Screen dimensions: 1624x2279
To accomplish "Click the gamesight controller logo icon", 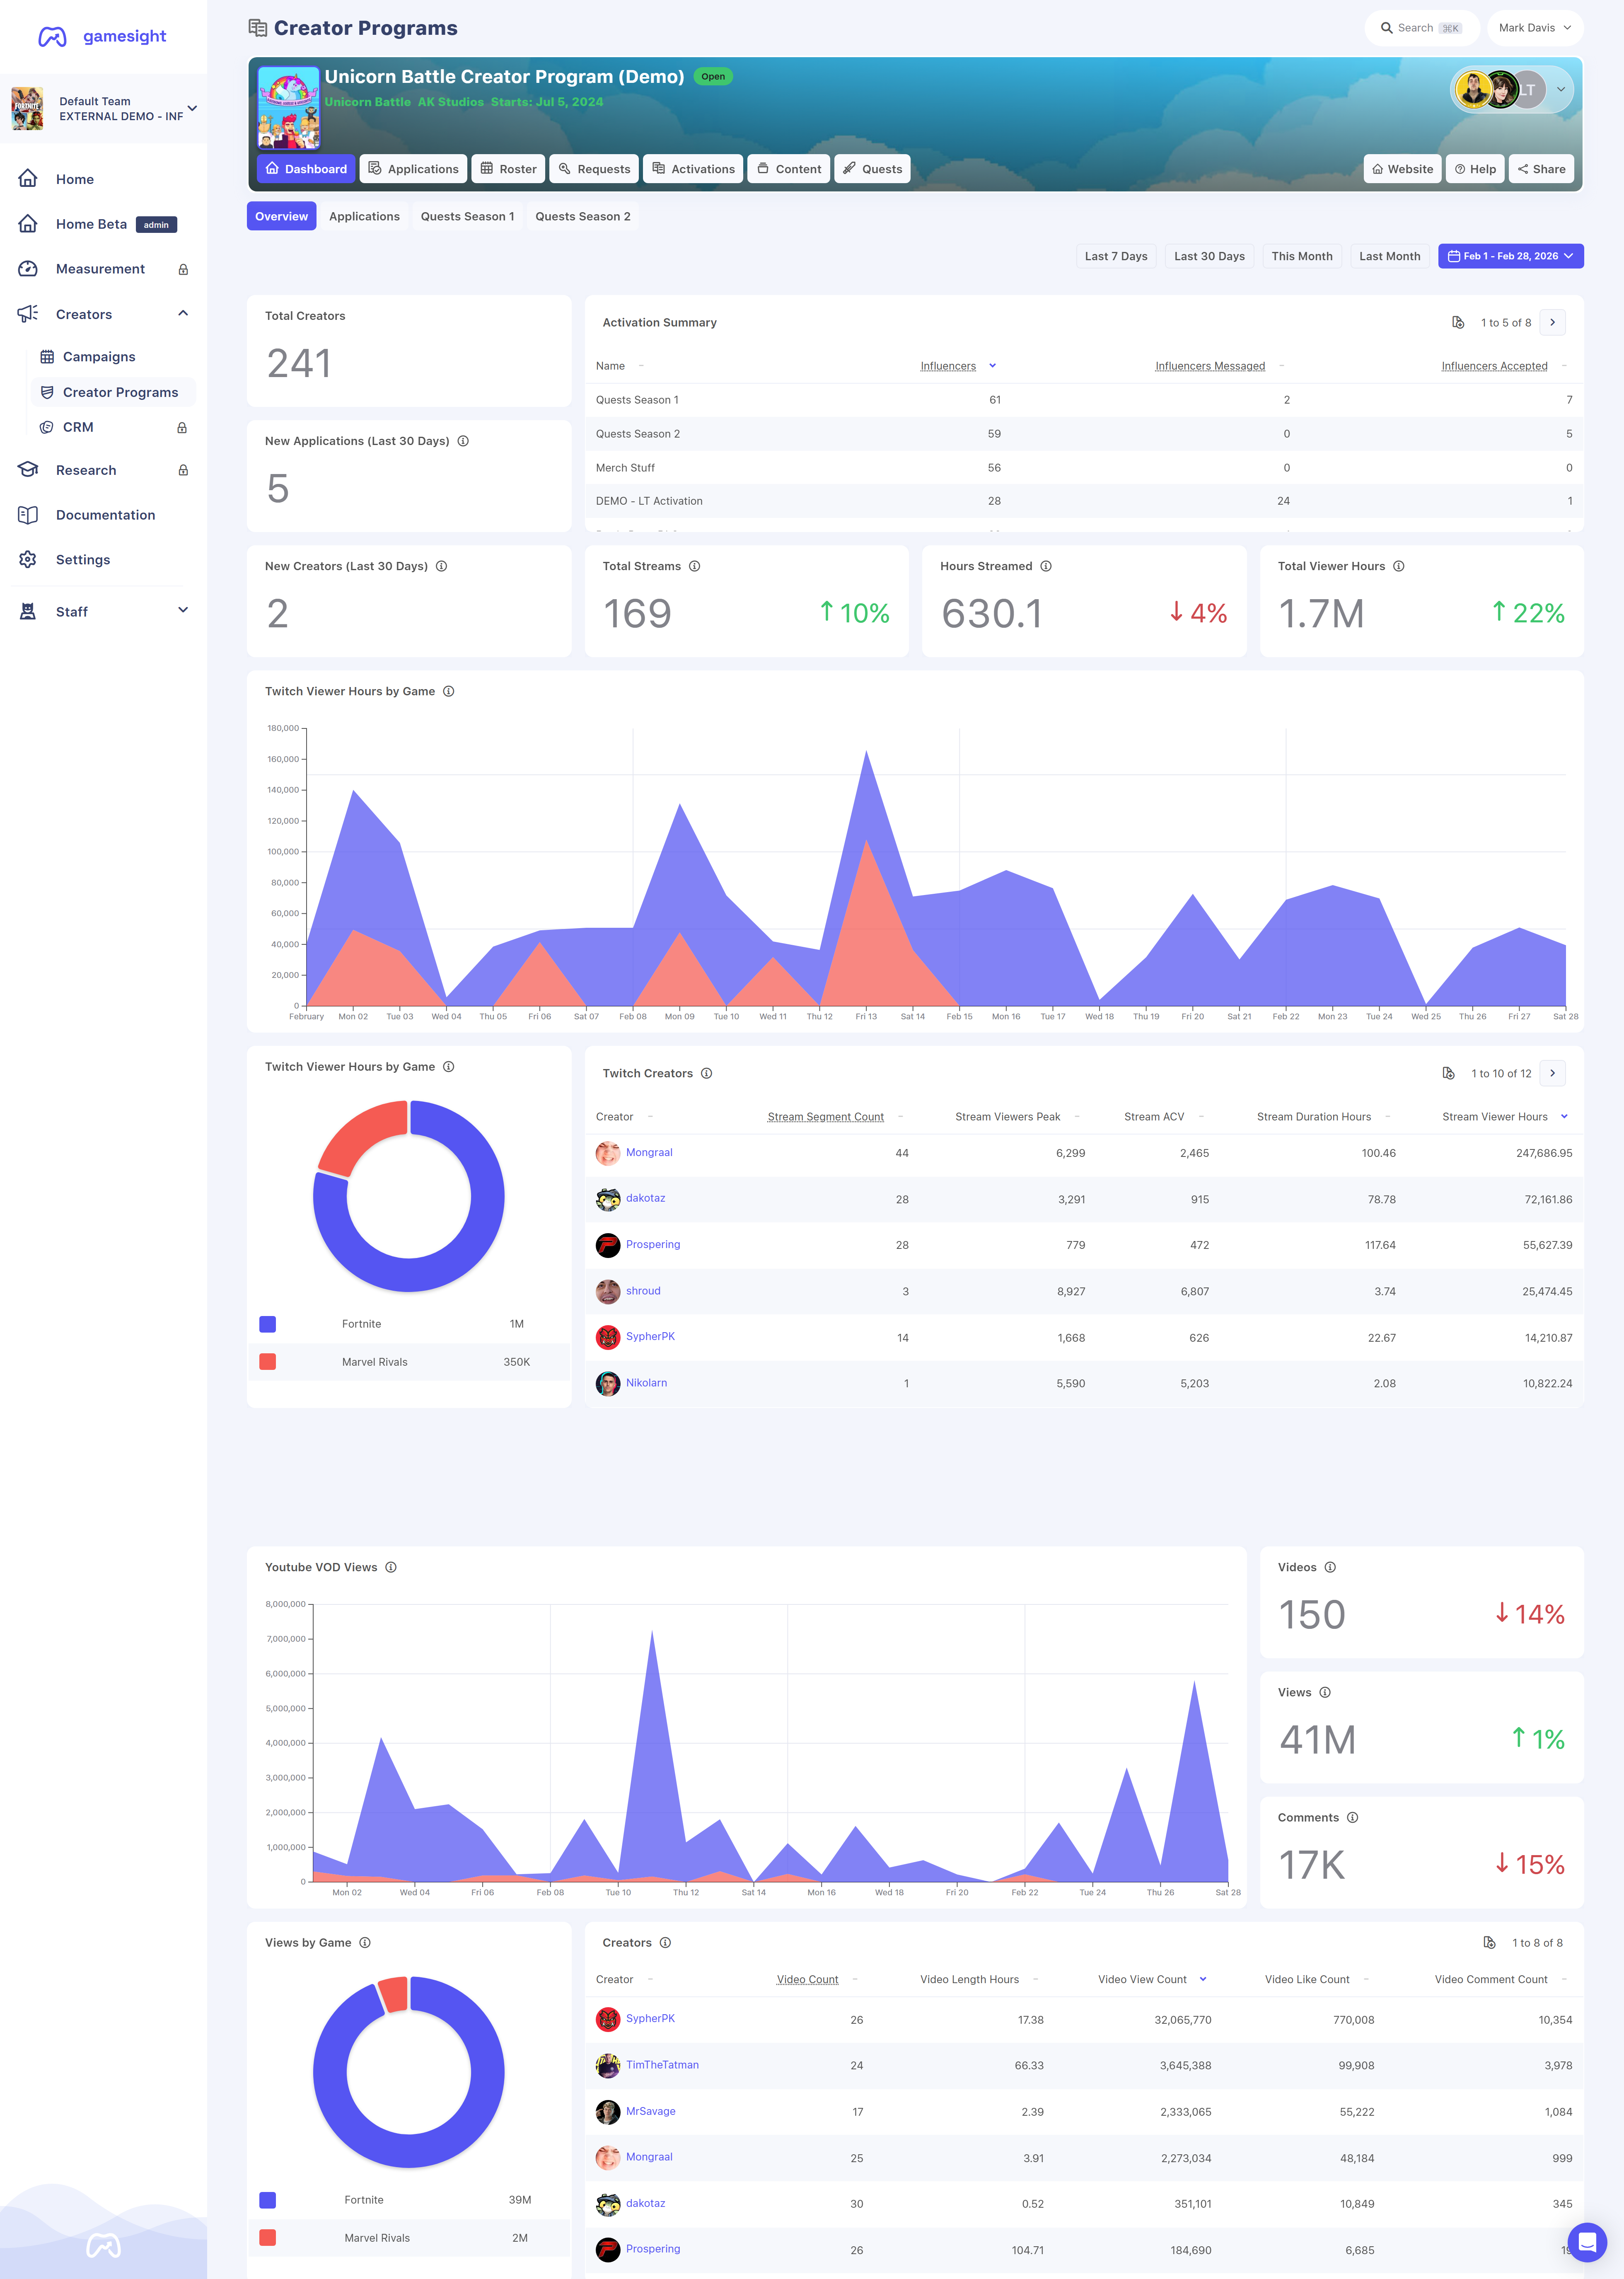I will [52, 37].
